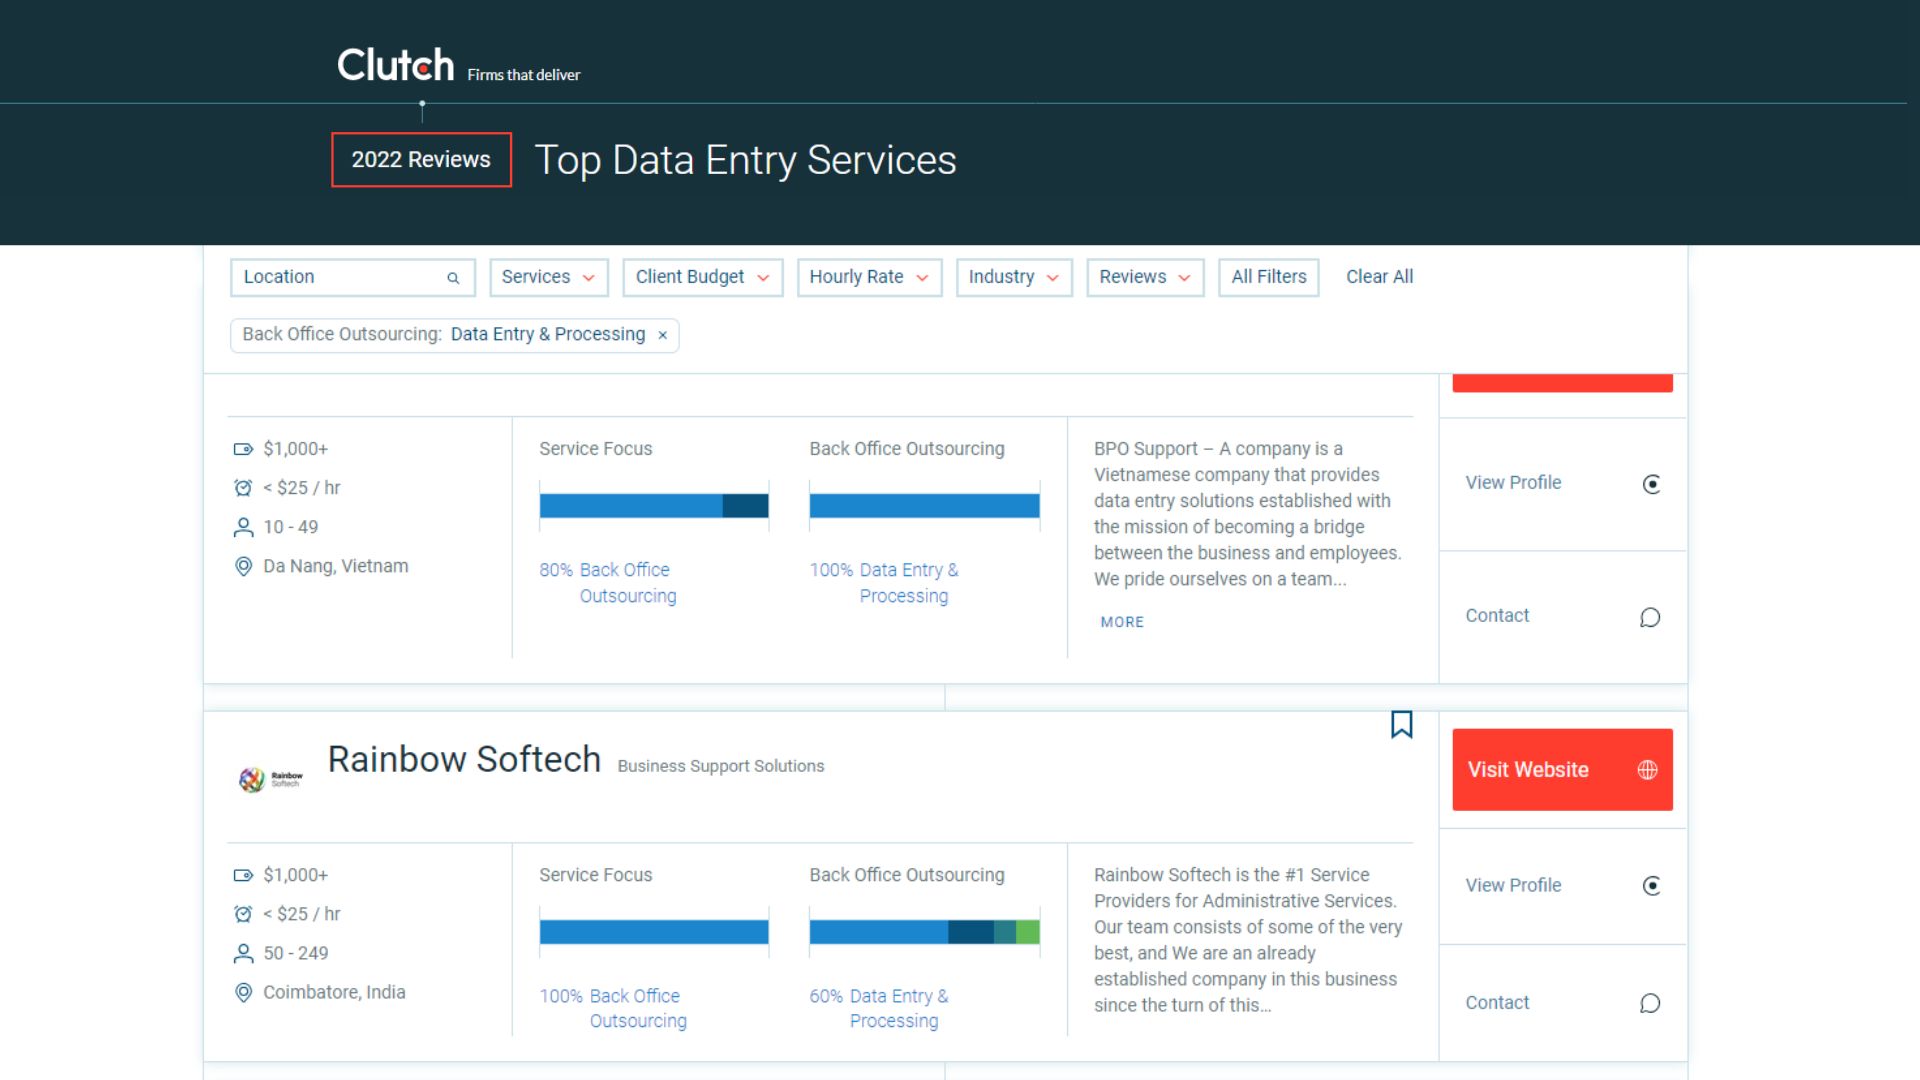Click the location pin icon near Coimbatore, India

[243, 993]
